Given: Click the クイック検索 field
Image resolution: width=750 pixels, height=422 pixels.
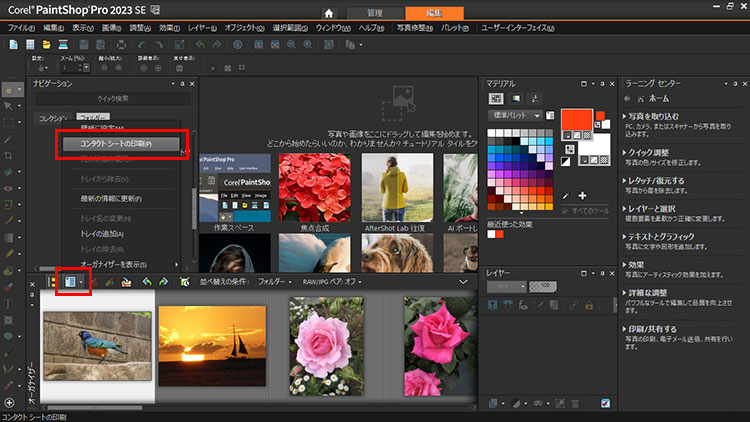Looking at the screenshot, I should pyautogui.click(x=112, y=99).
